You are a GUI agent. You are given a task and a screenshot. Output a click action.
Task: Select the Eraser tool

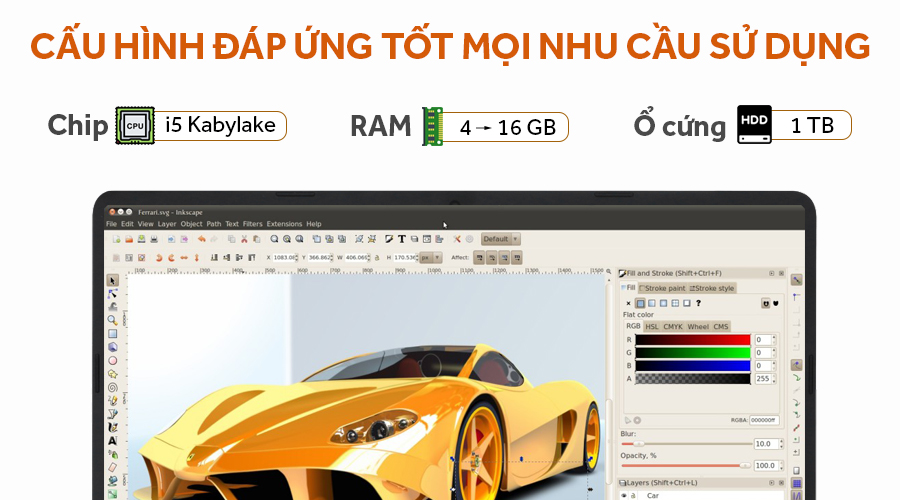(x=112, y=467)
